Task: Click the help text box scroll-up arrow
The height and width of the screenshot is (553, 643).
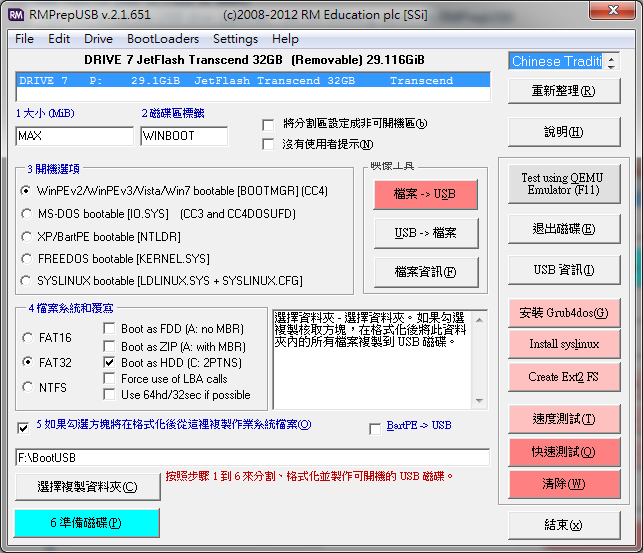Action: [479, 319]
